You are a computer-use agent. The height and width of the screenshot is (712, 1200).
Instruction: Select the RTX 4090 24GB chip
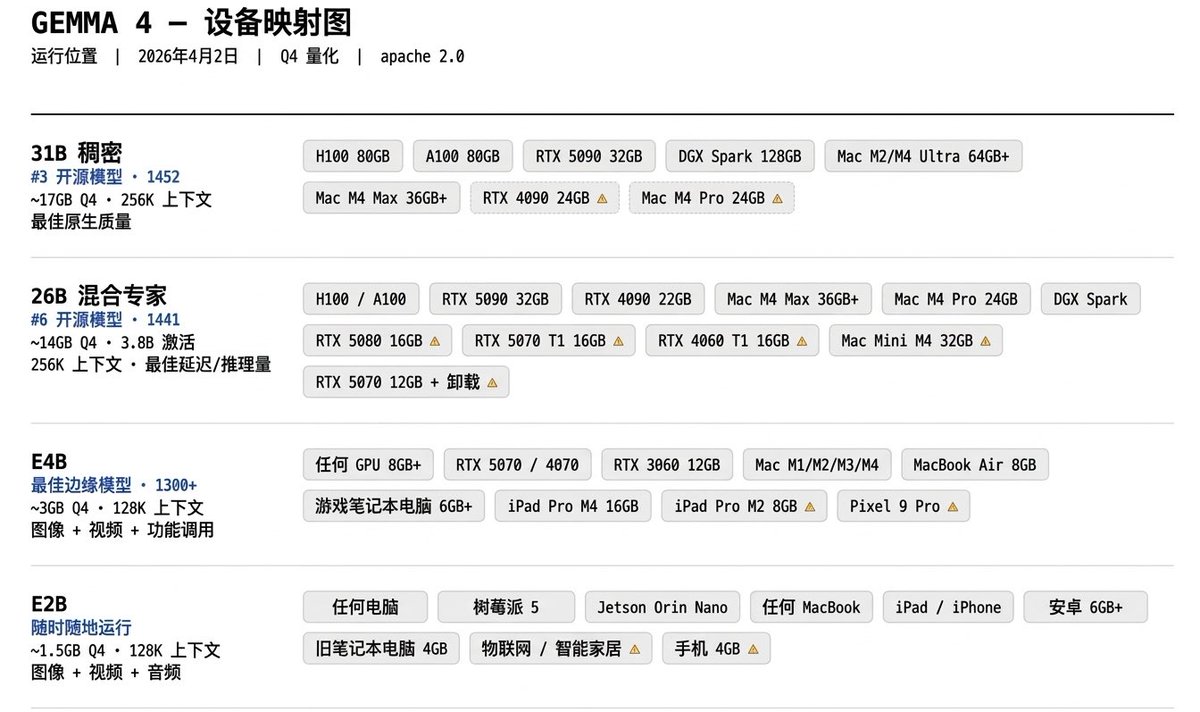[544, 198]
